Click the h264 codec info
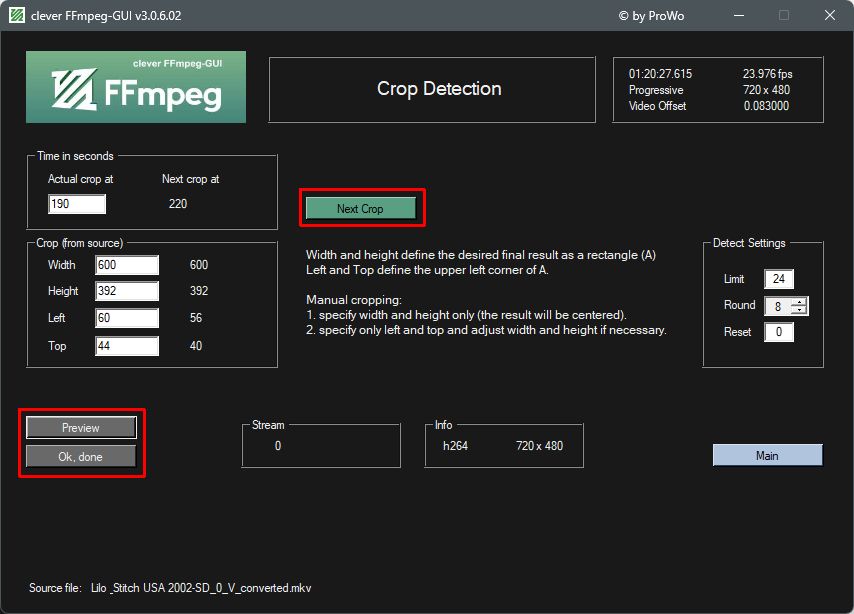Image resolution: width=854 pixels, height=614 pixels. pos(455,446)
